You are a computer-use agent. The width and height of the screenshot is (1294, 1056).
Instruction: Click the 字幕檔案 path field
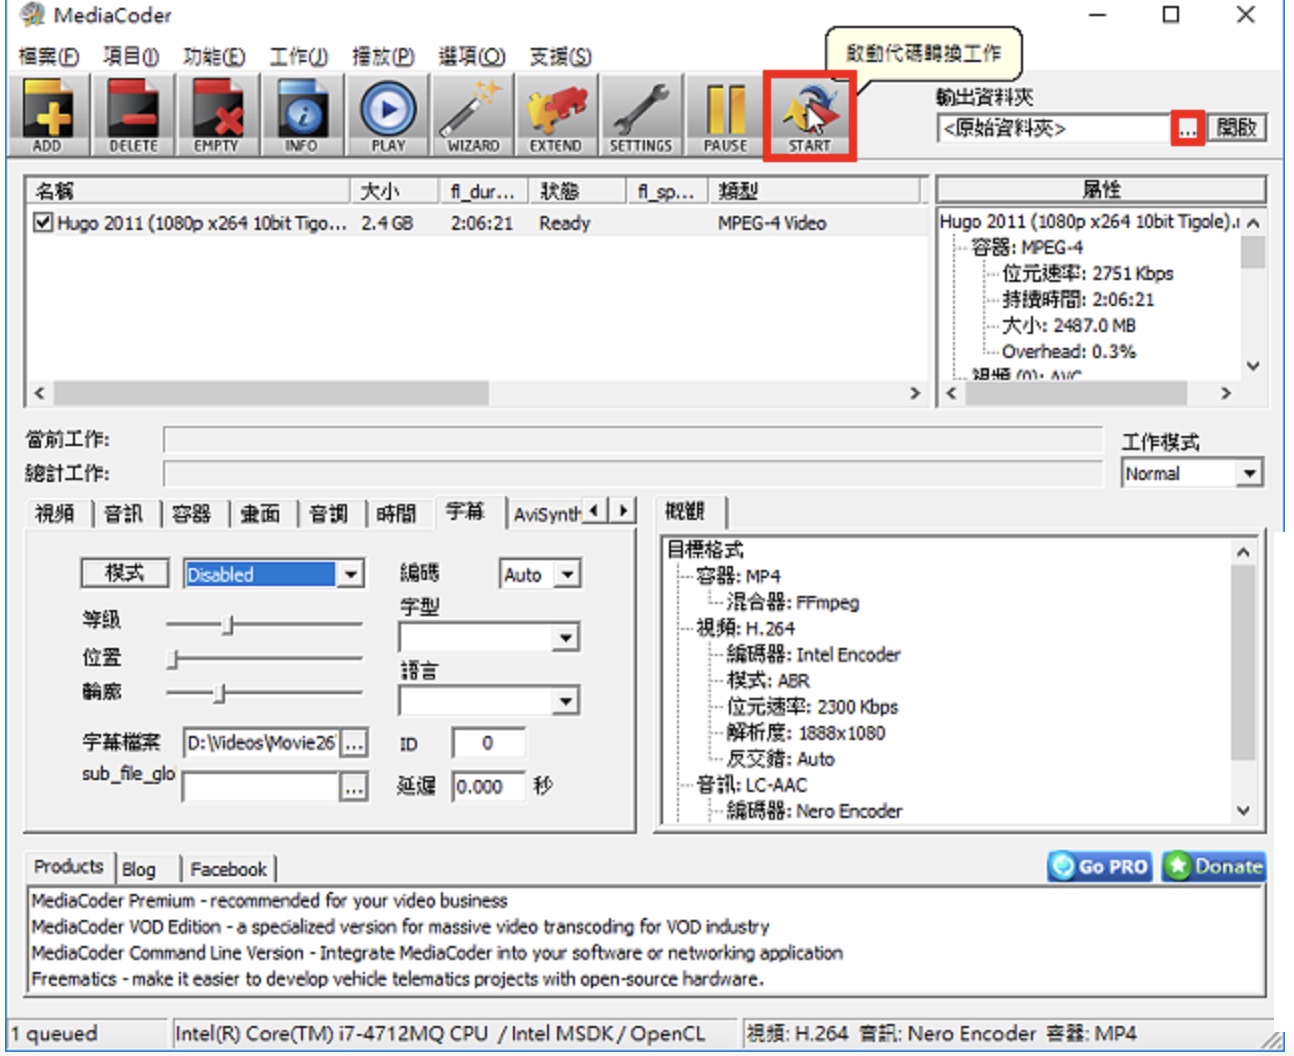[262, 742]
